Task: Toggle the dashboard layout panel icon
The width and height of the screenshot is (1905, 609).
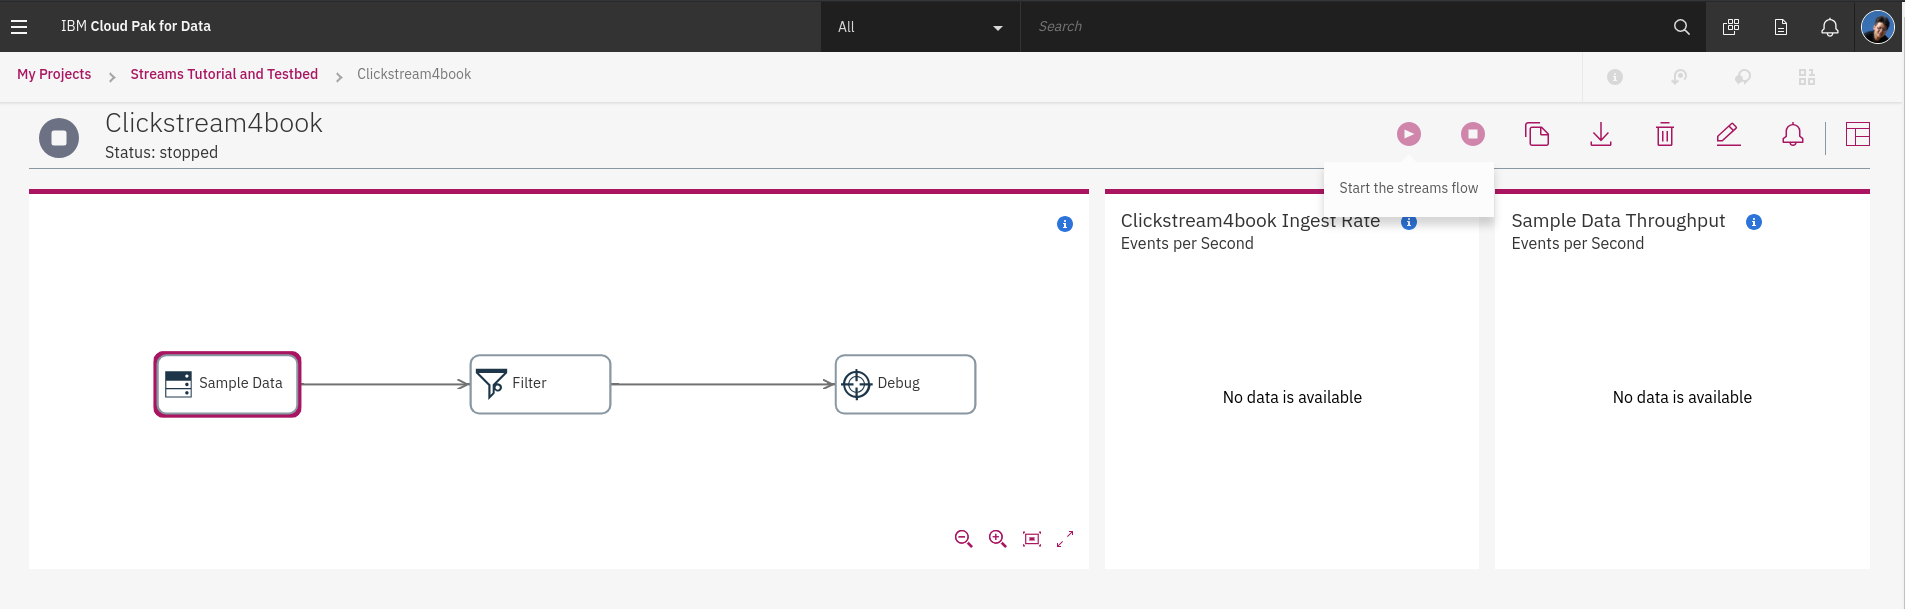Action: pos(1858,134)
